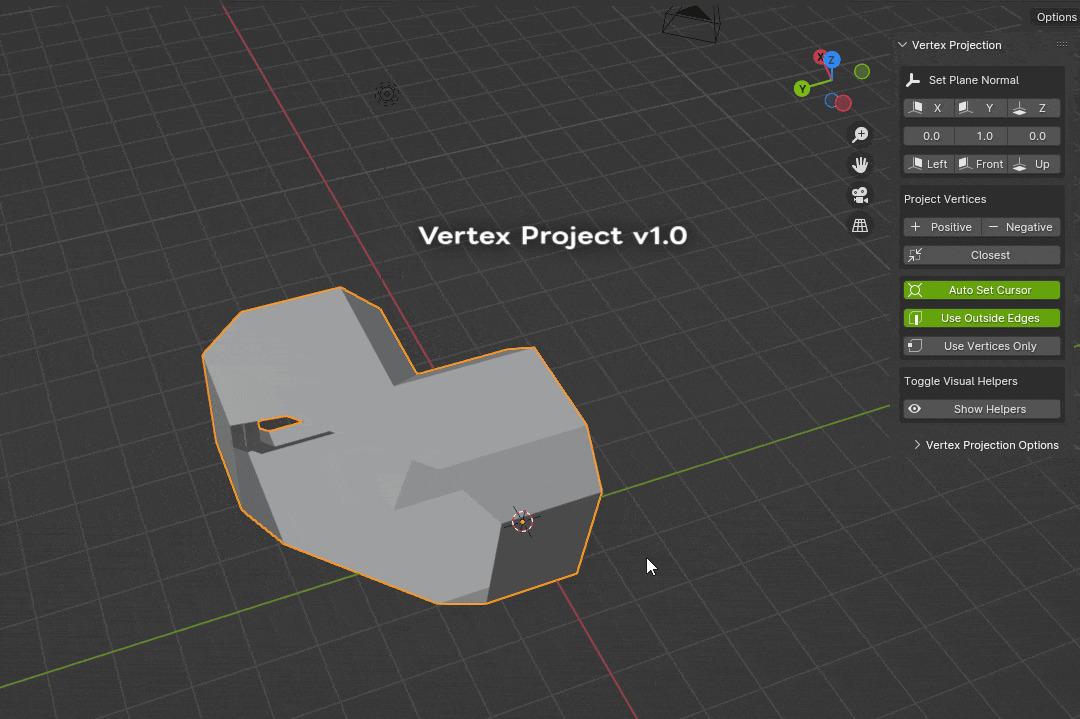Toggle Use Outside Edges option

click(x=982, y=318)
